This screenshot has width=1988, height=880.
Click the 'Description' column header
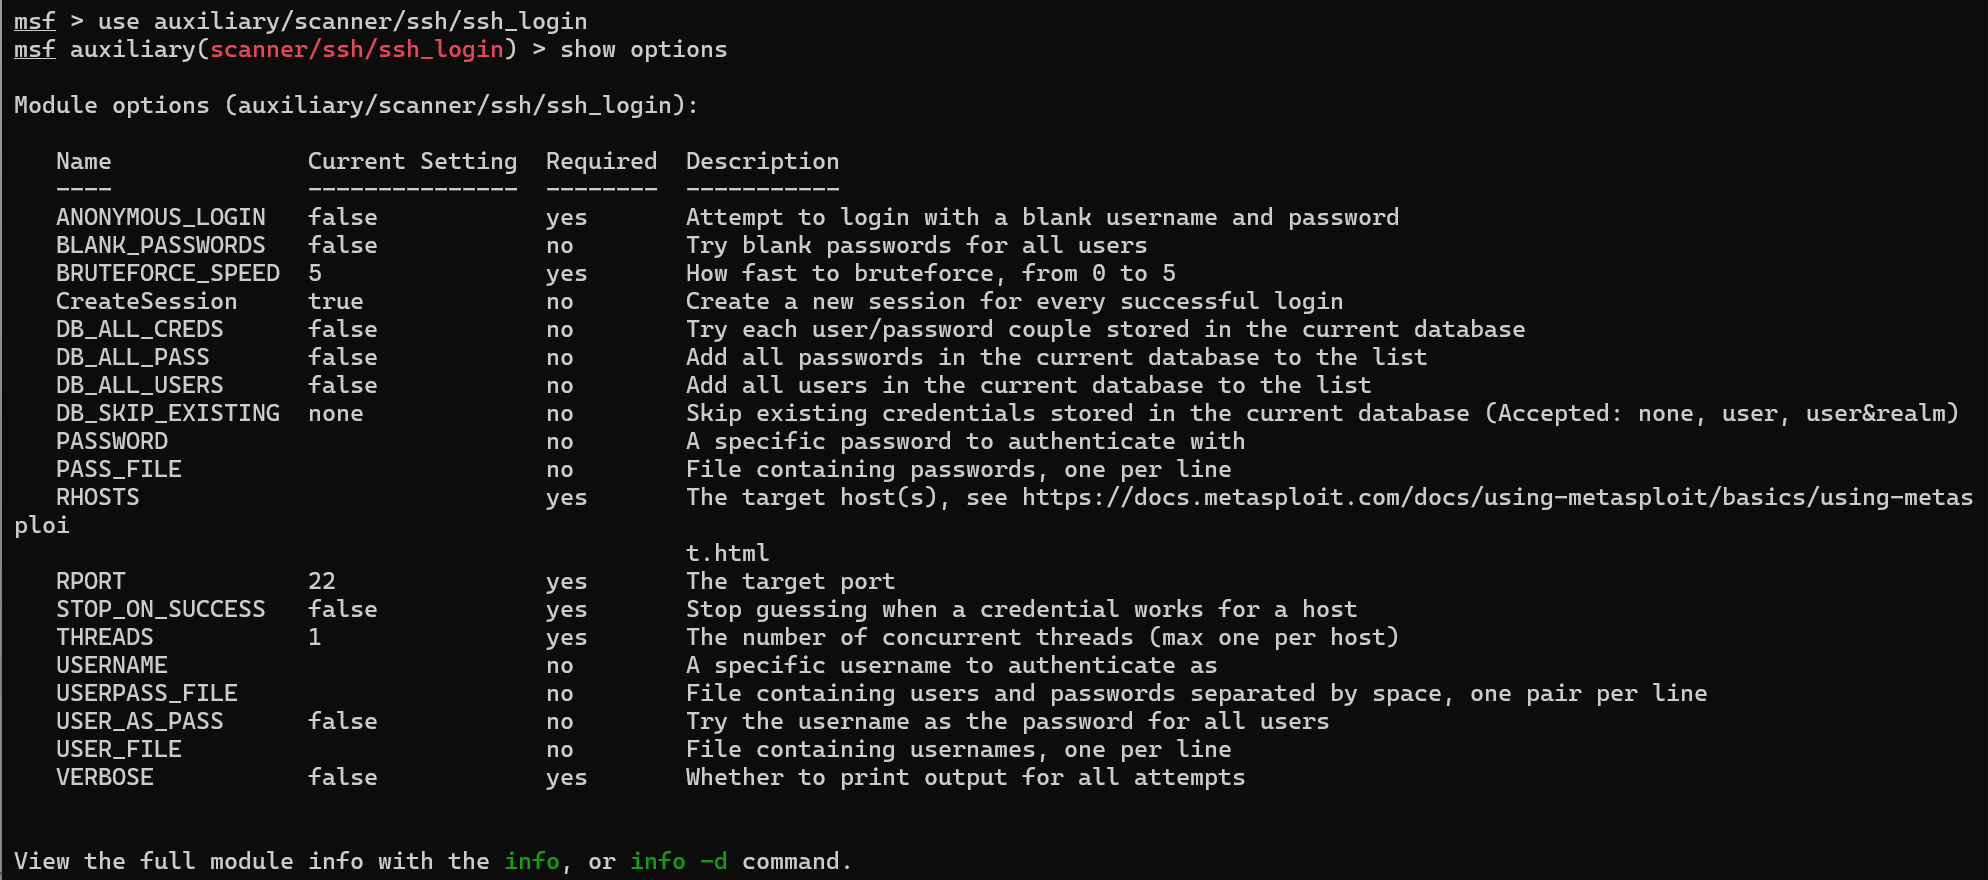pyautogui.click(x=762, y=161)
